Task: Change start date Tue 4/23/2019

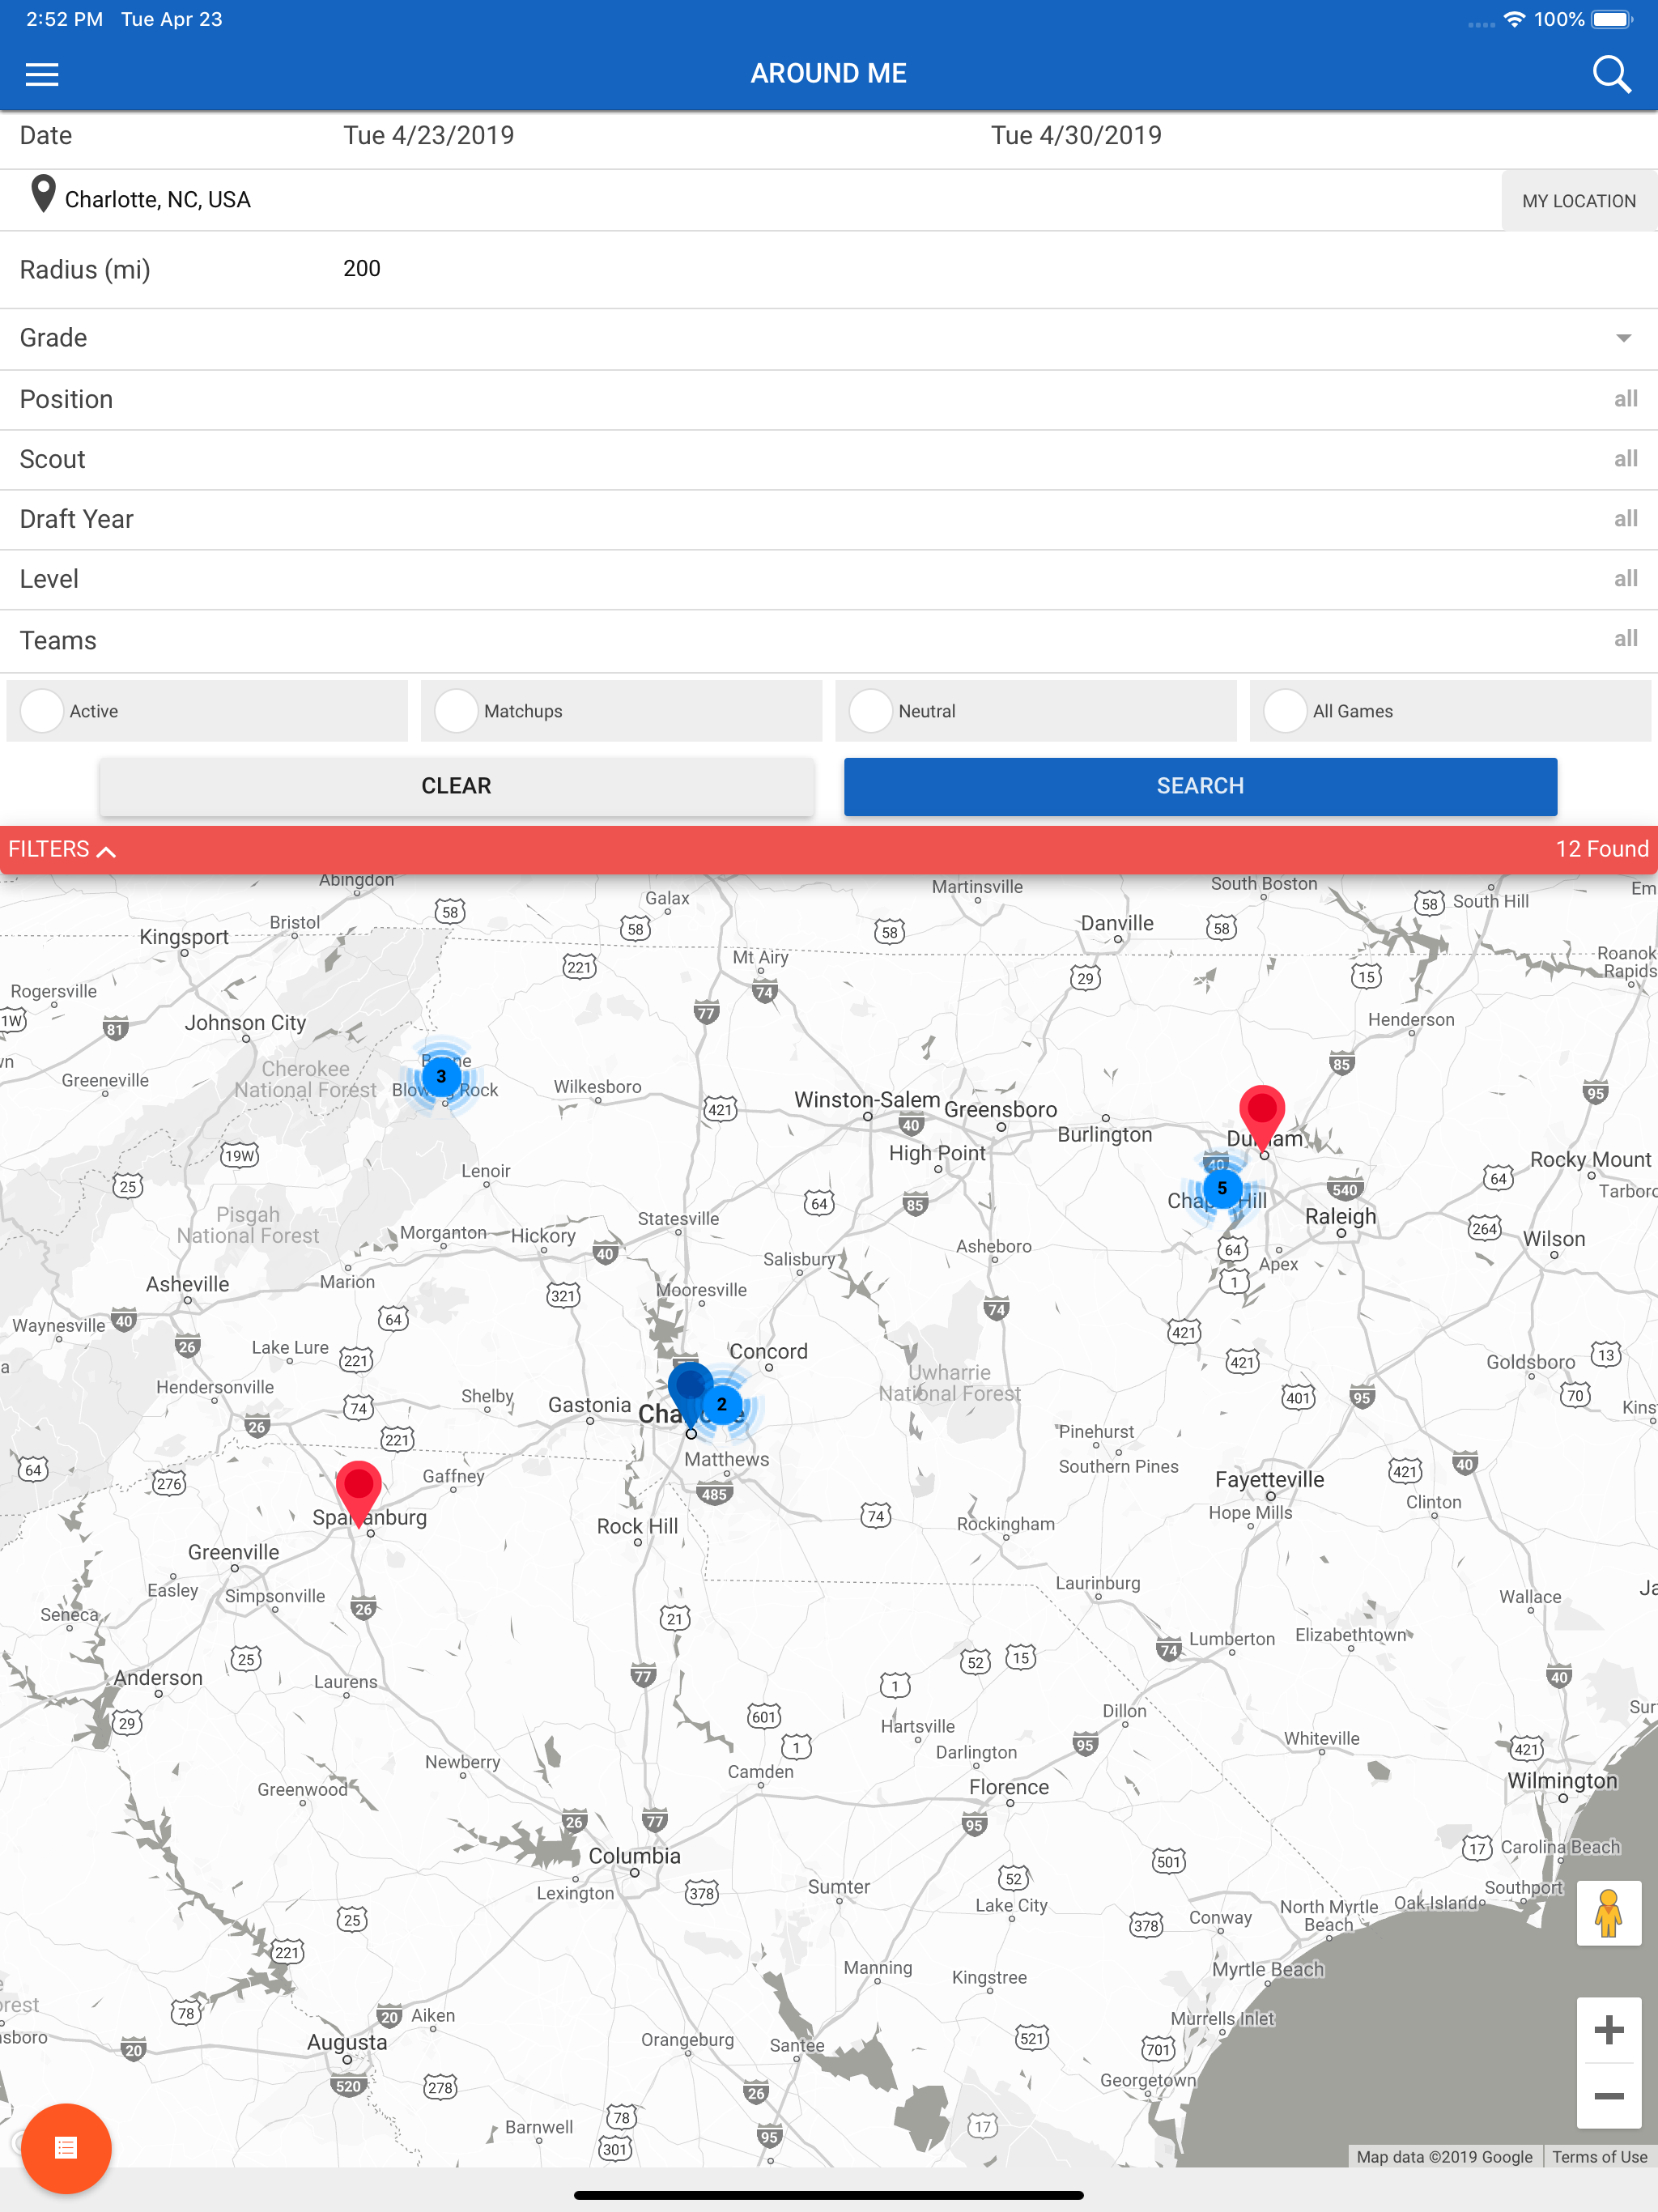Action: point(428,135)
